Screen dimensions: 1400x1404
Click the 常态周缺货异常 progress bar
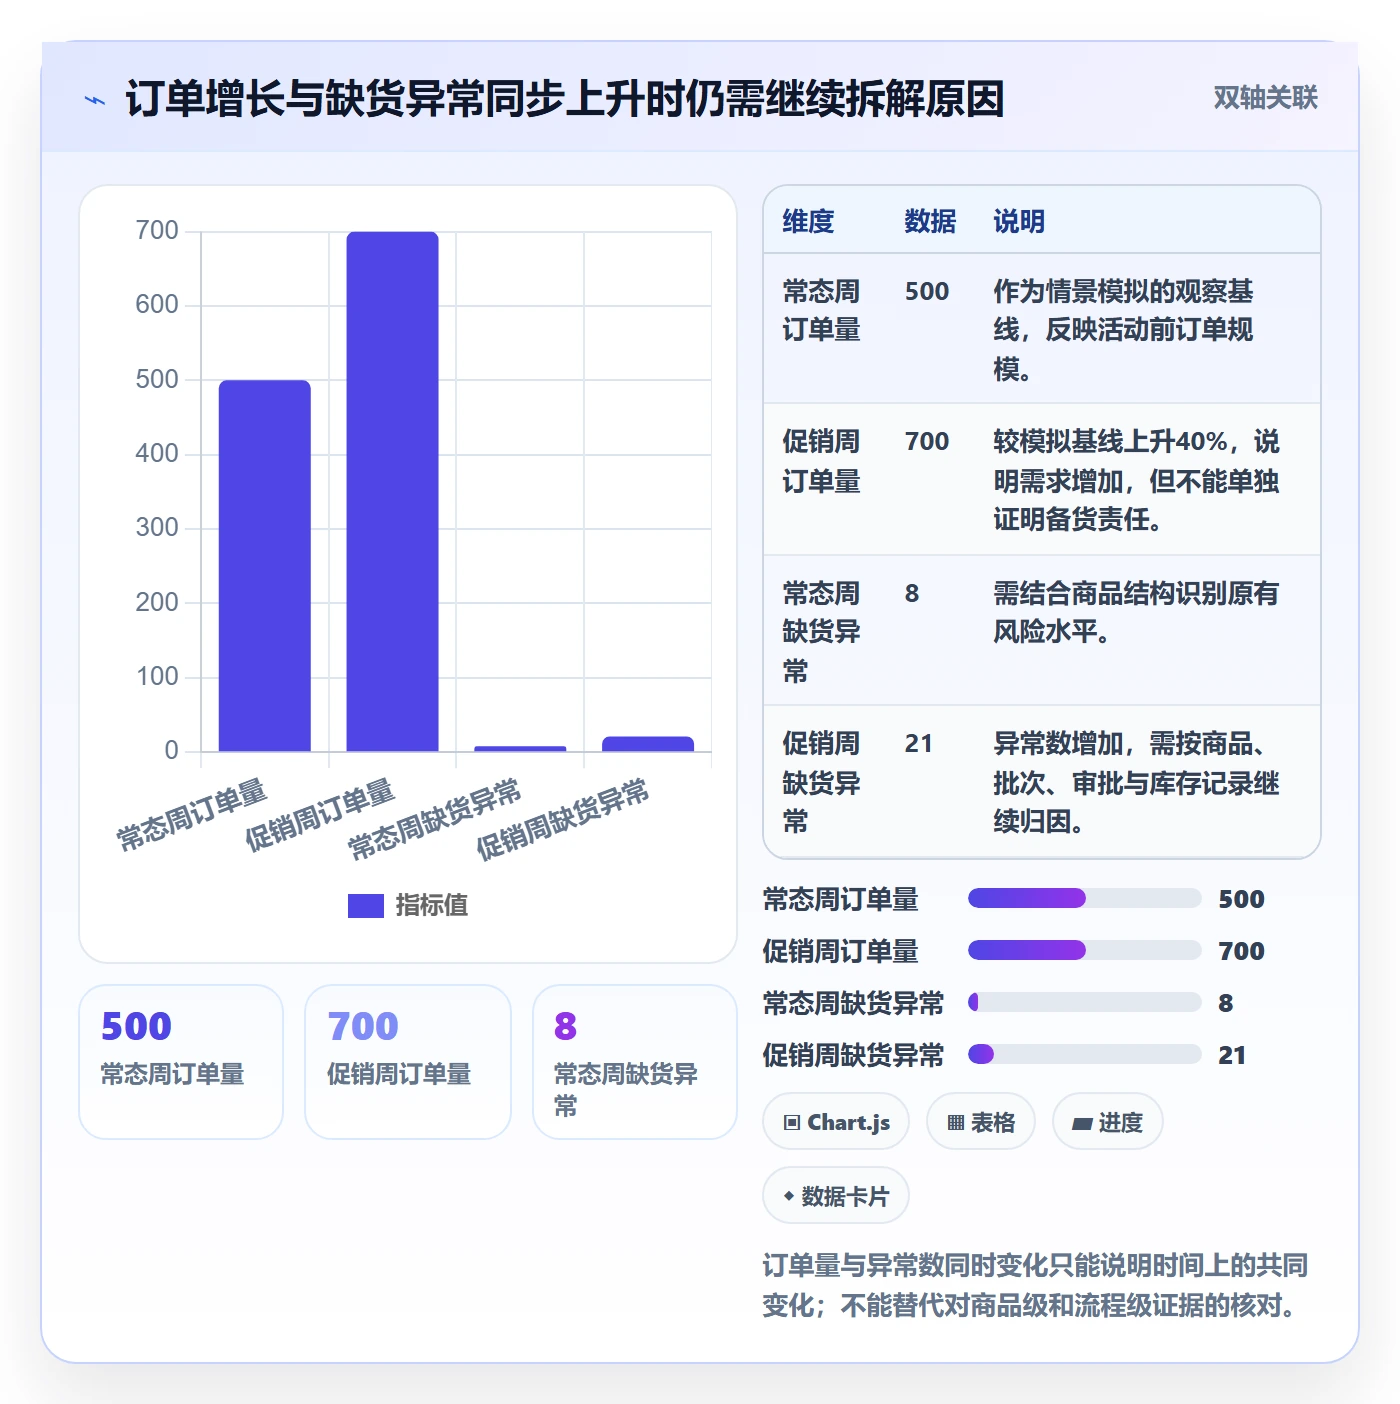coord(1085,1002)
